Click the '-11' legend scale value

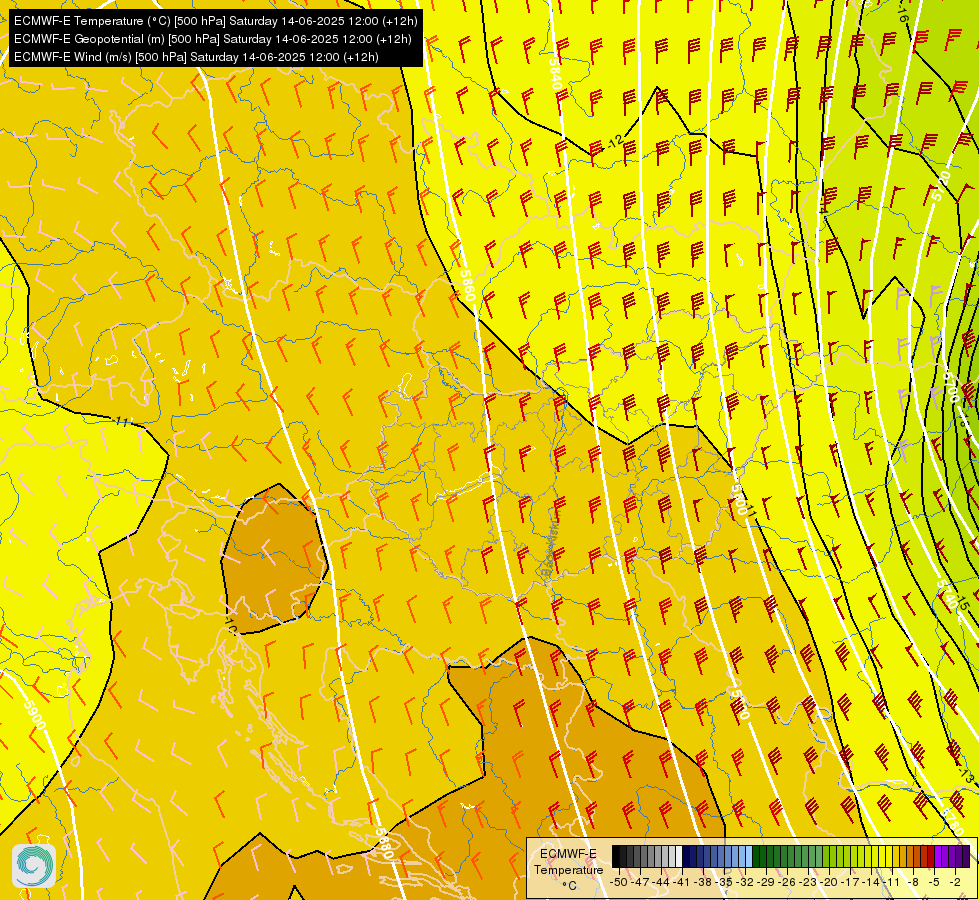[x=891, y=882]
